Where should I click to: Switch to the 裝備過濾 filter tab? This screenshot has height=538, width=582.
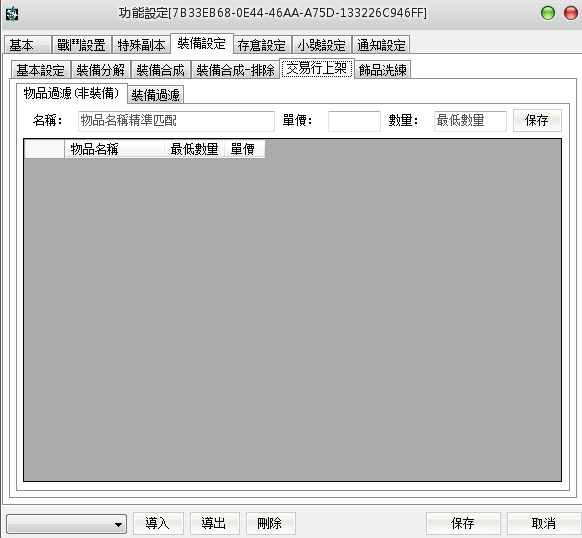156,95
